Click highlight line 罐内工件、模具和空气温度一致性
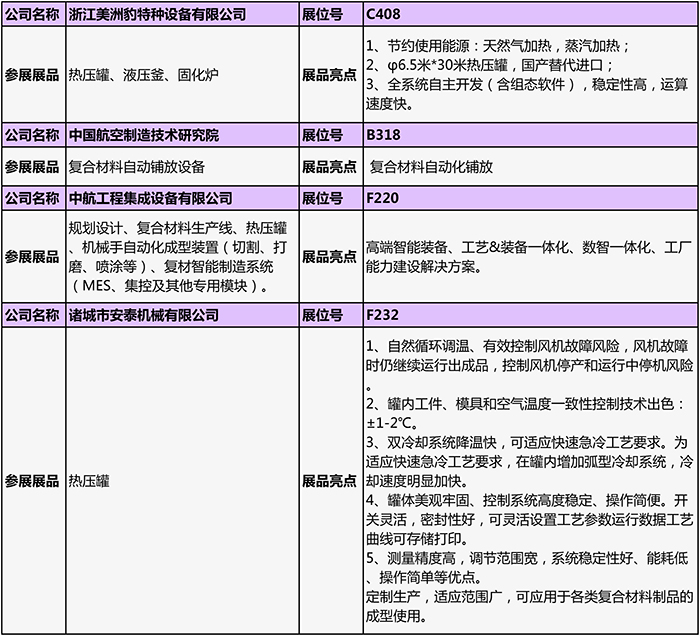Image resolution: width=700 pixels, height=636 pixels. (525, 404)
